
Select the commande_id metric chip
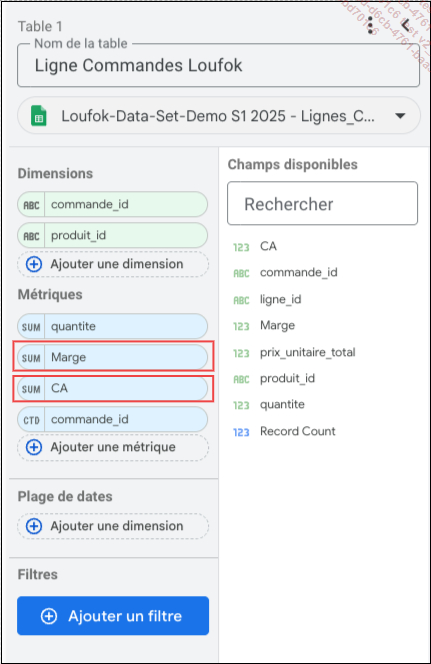click(x=113, y=420)
